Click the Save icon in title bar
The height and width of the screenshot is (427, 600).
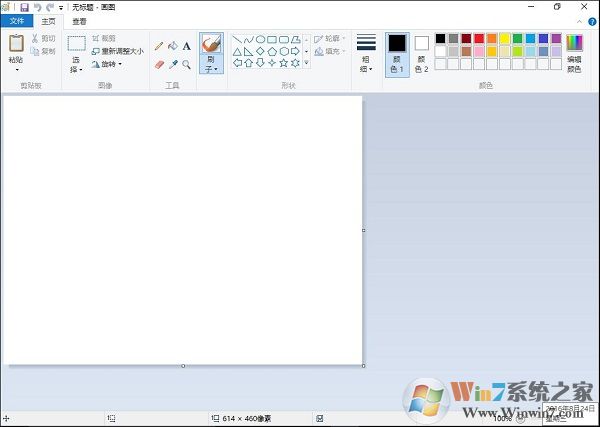coord(24,7)
